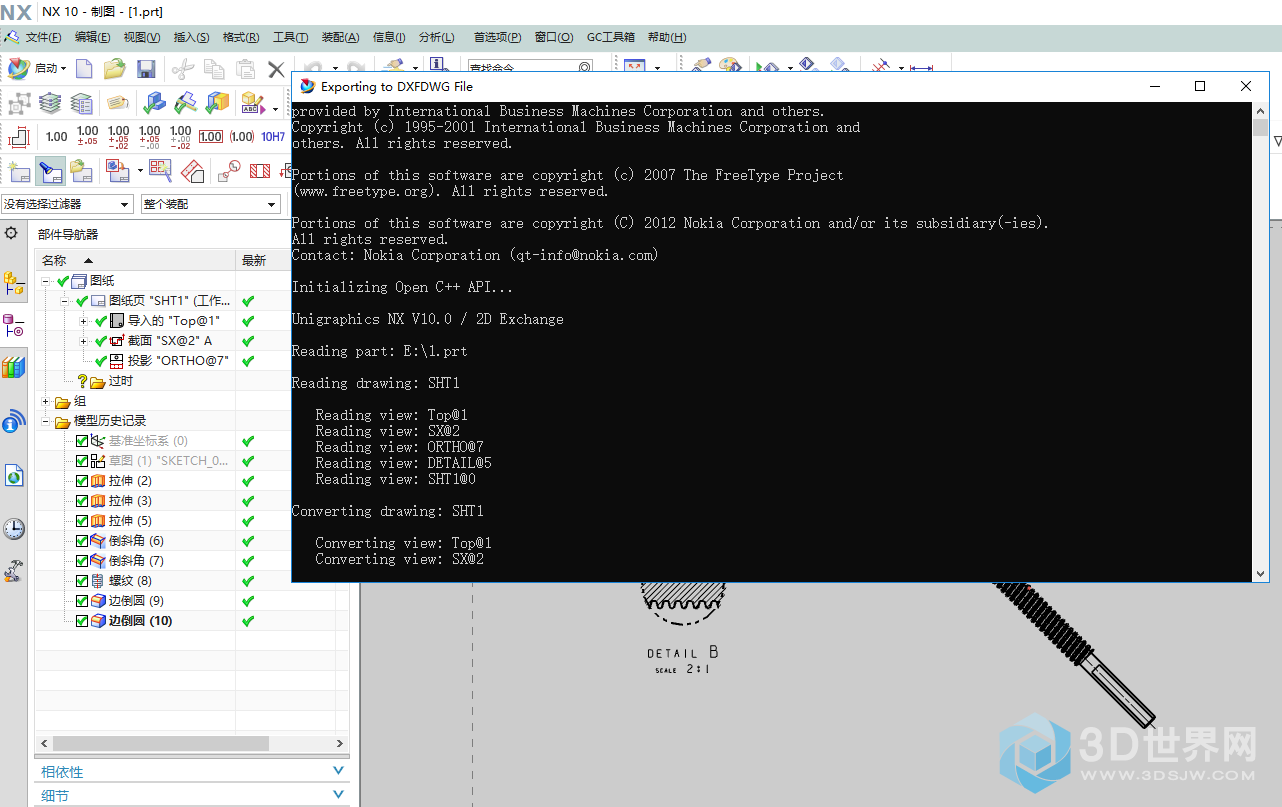
Task: Open the GC工具箱 menu
Action: [x=610, y=37]
